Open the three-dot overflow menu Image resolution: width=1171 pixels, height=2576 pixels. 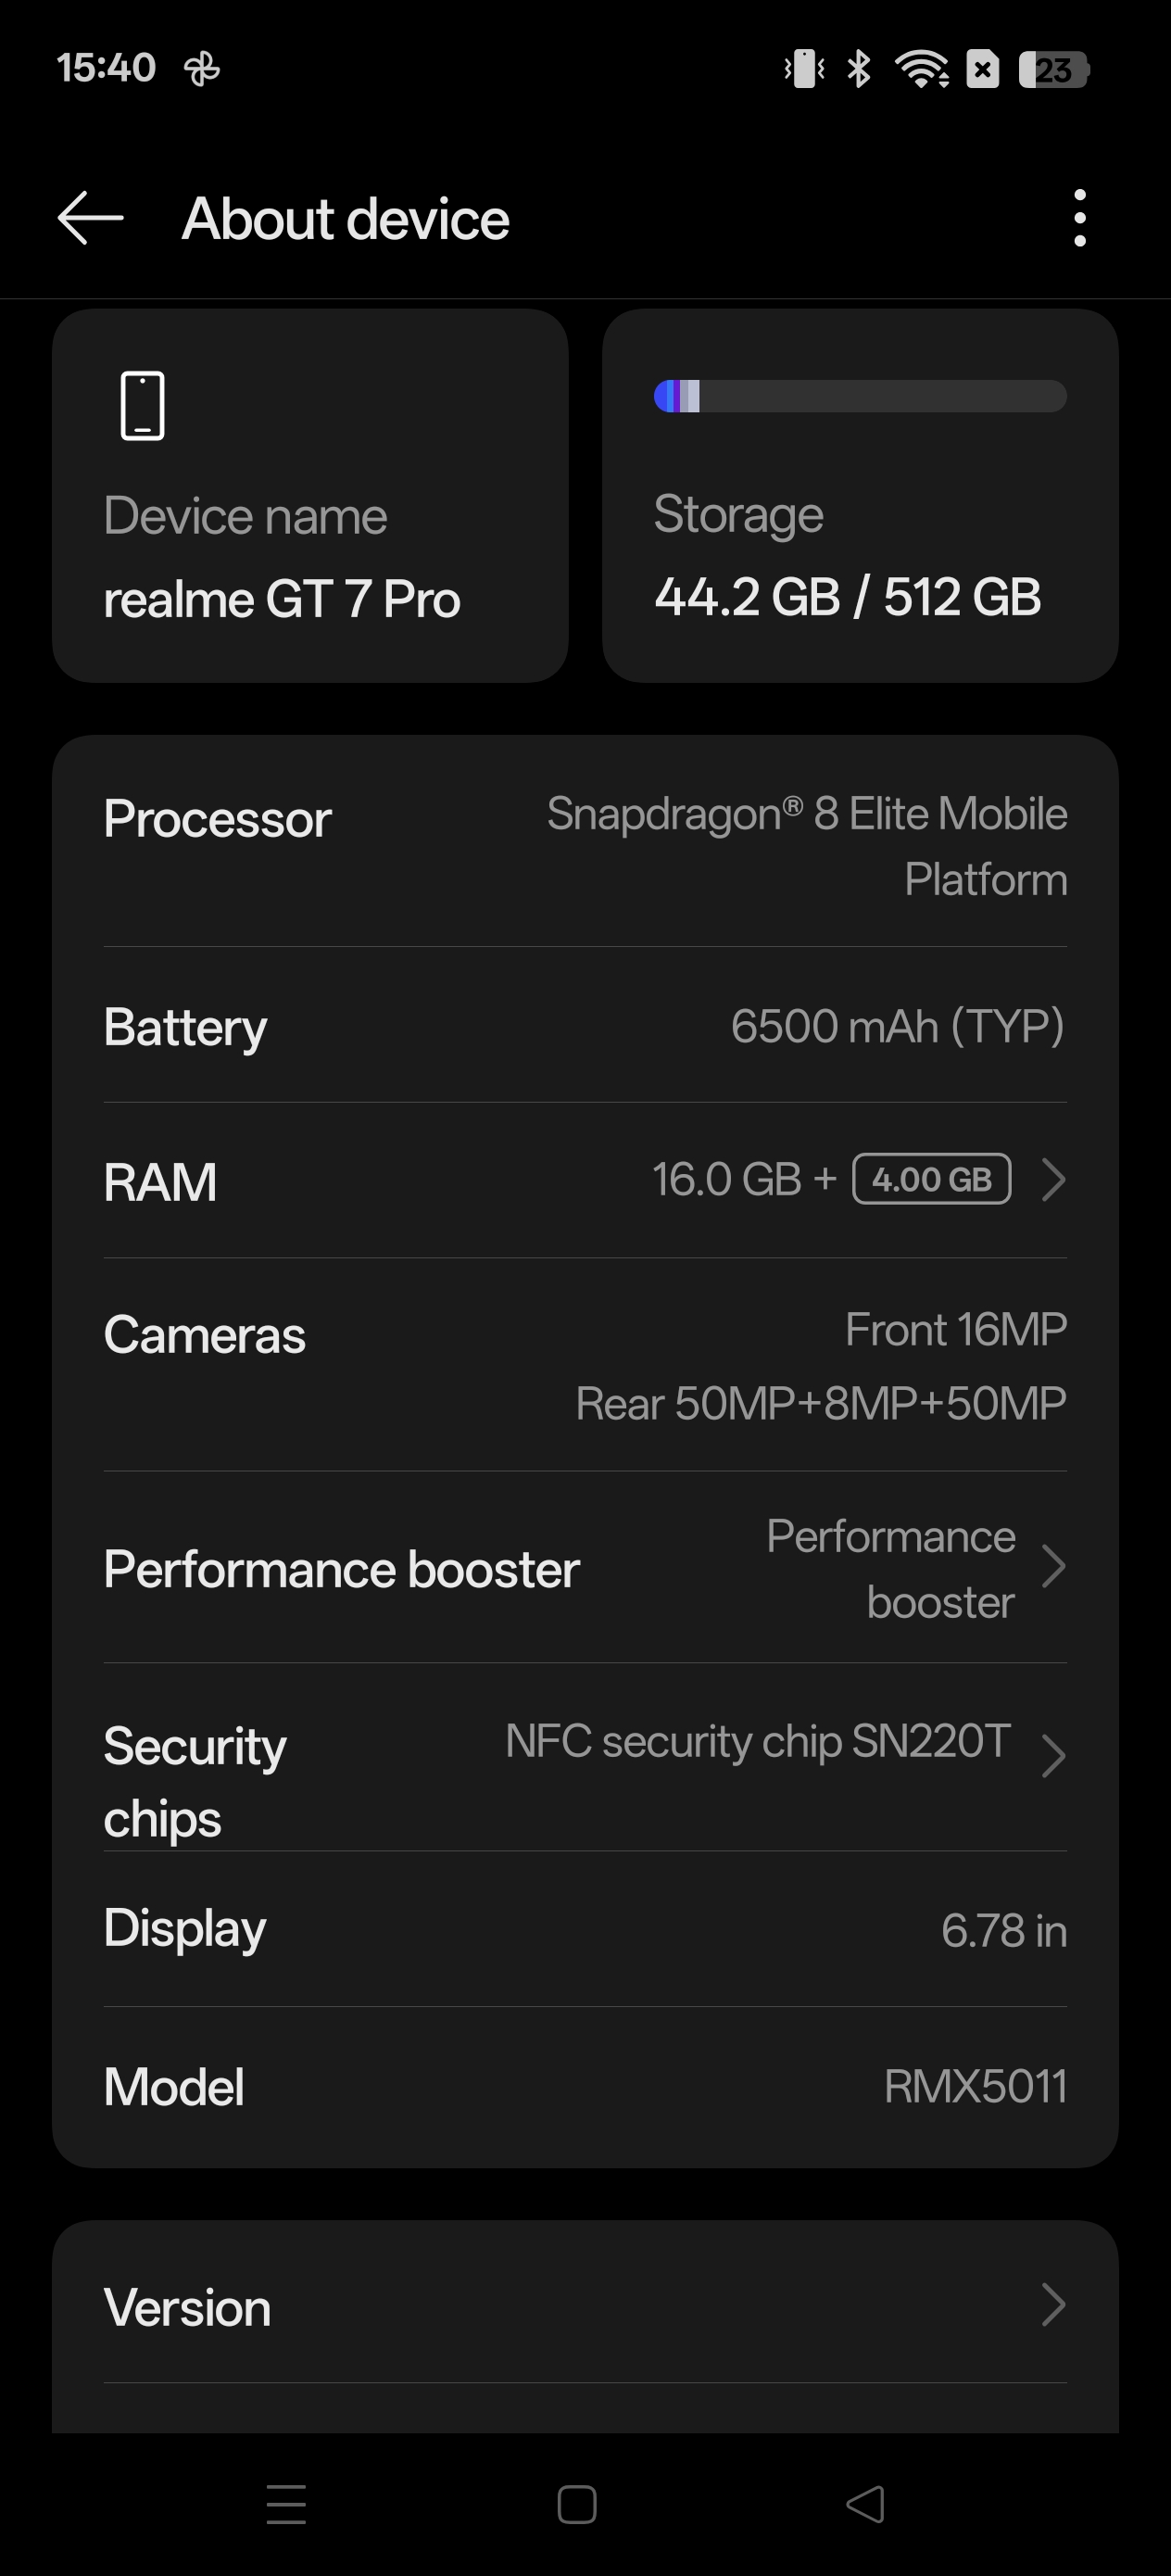tap(1079, 218)
